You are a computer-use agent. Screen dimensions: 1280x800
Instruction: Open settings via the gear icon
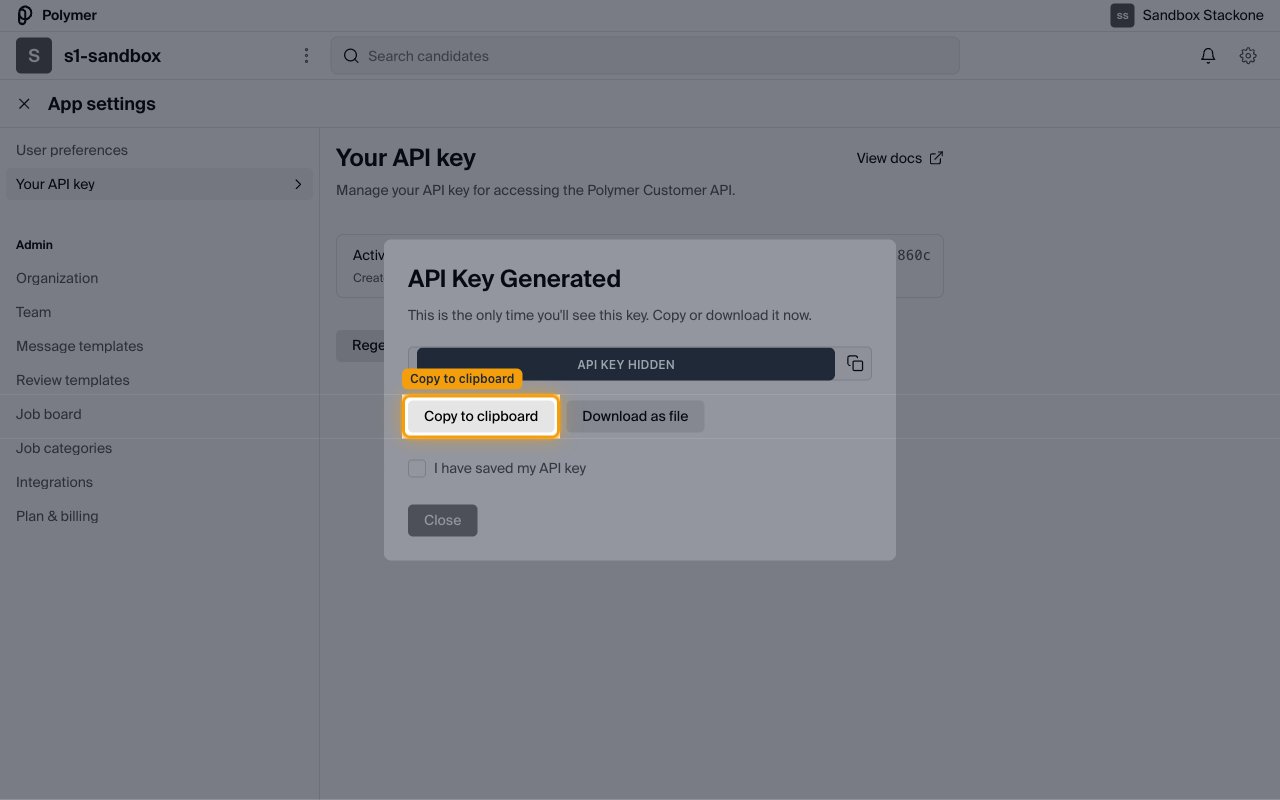pos(1248,56)
